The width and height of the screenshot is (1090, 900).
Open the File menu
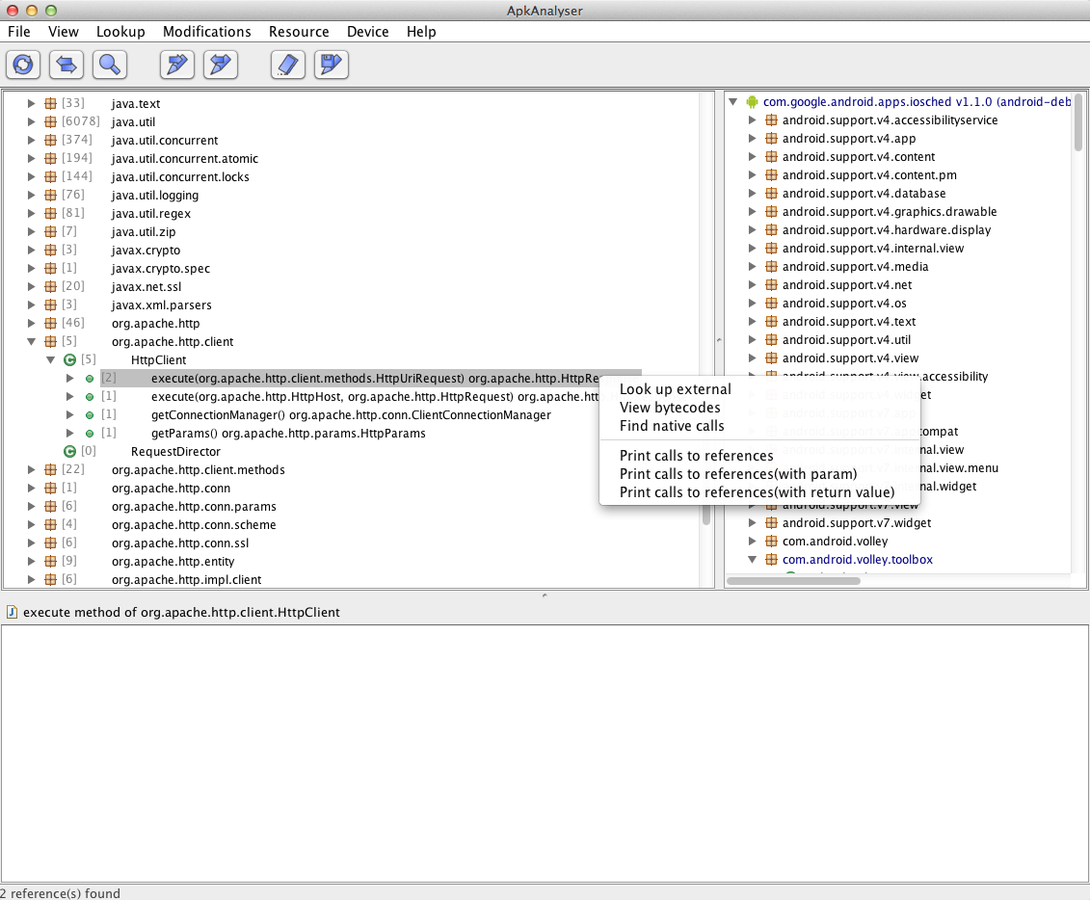click(19, 32)
